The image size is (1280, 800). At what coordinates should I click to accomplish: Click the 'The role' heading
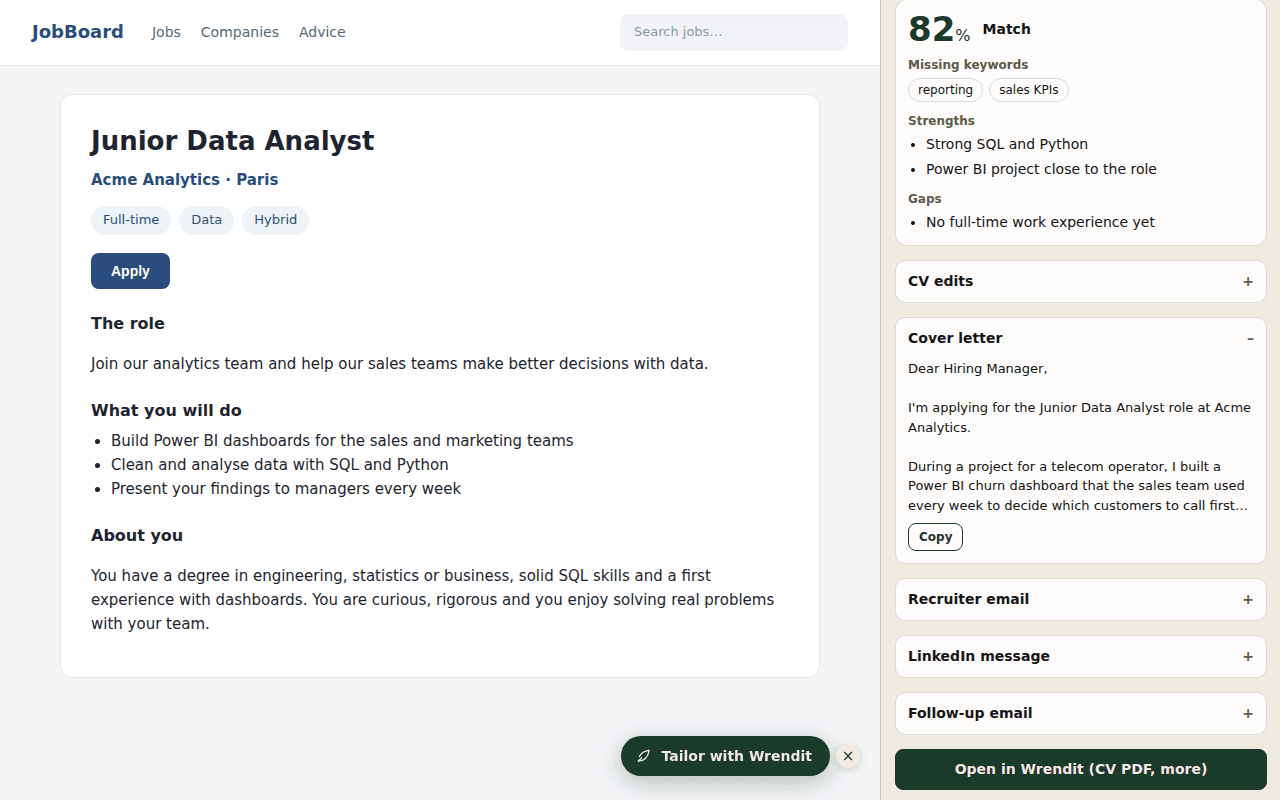(x=128, y=323)
